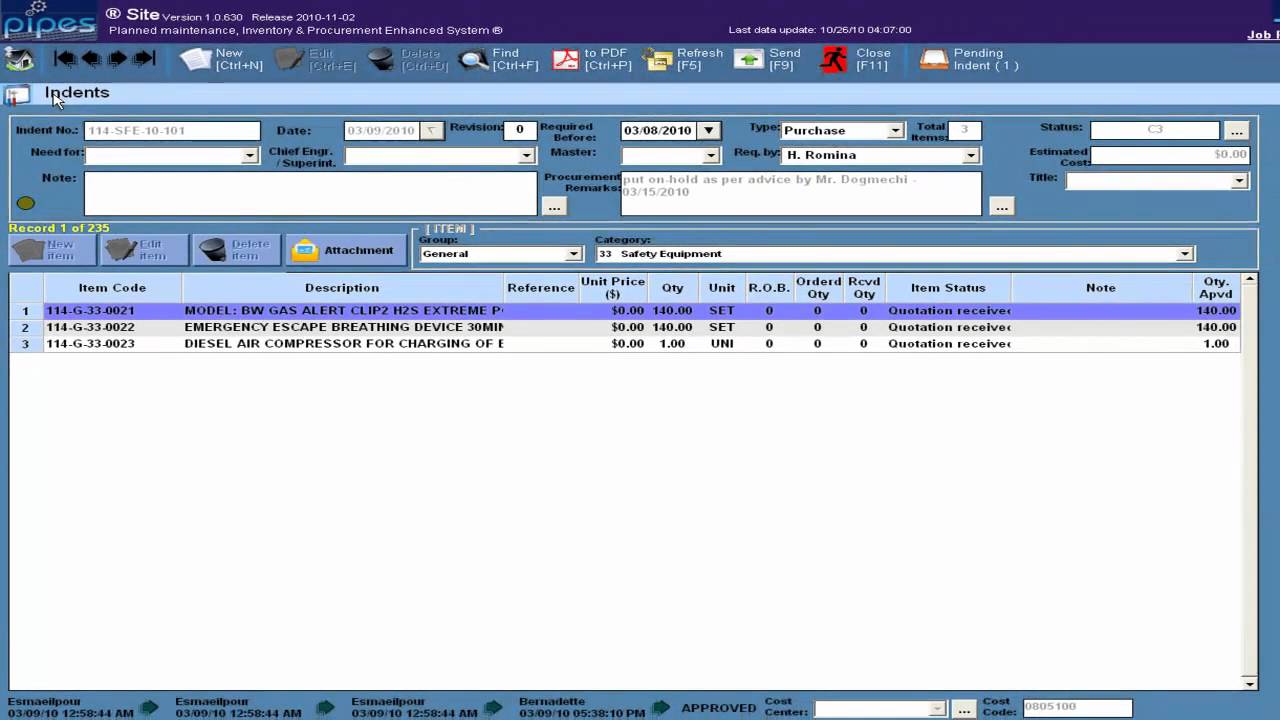Click the Procurement Remarks text box
The height and width of the screenshot is (720, 1280).
tap(801, 194)
